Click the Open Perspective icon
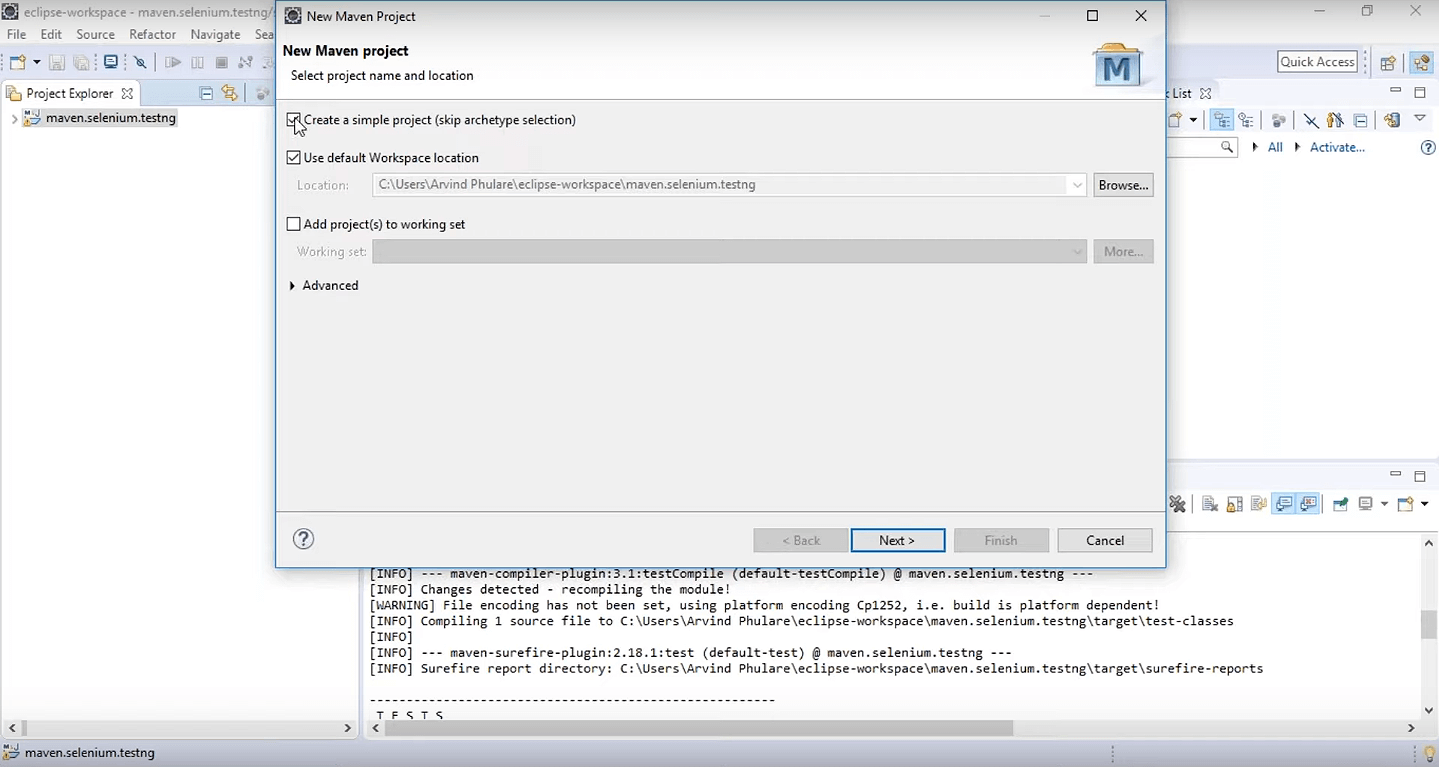The width and height of the screenshot is (1439, 767). (x=1388, y=62)
